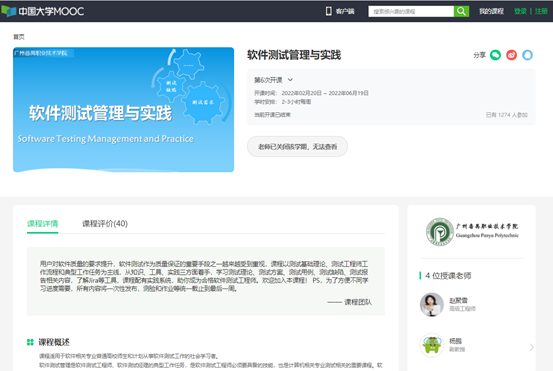Click the 登录 login link
The height and width of the screenshot is (371, 553).
pos(520,11)
